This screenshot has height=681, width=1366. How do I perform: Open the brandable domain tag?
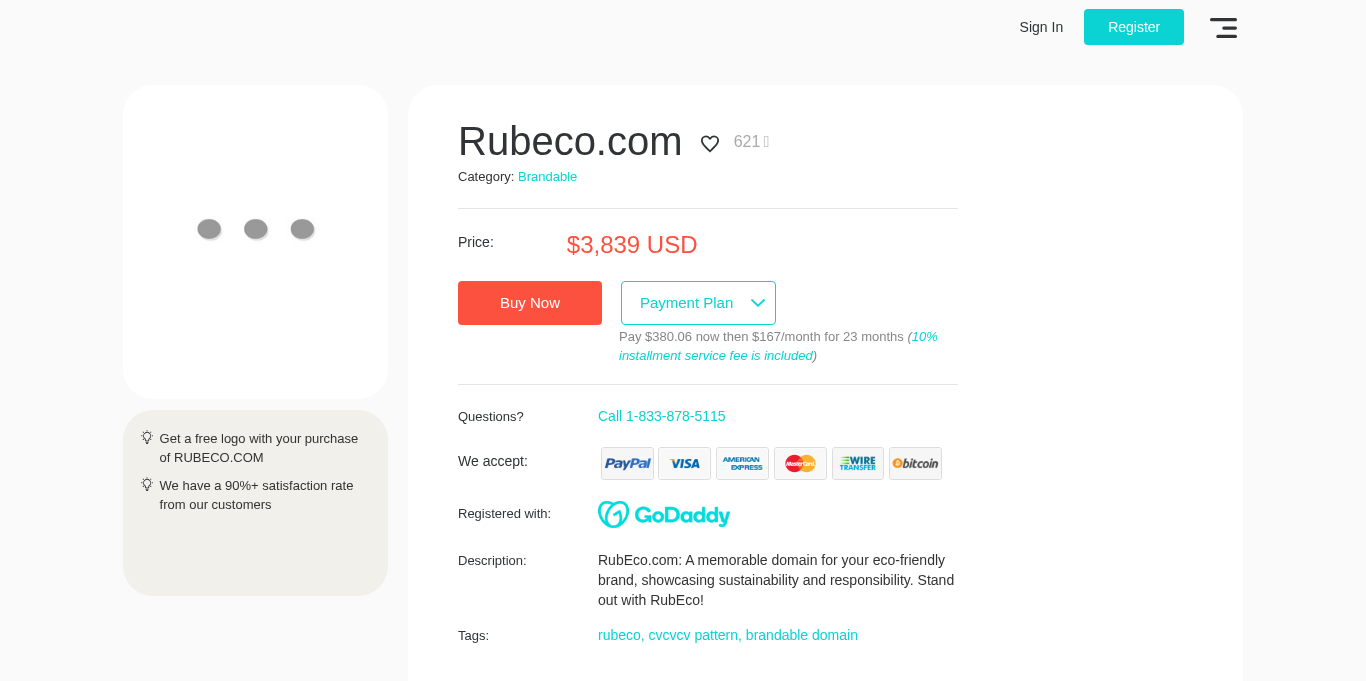(802, 635)
